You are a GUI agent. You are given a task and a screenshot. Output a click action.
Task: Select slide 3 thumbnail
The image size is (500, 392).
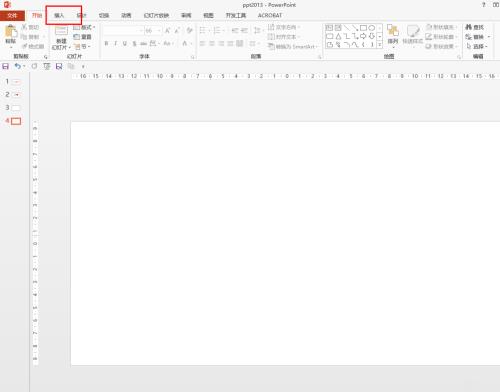pos(16,108)
